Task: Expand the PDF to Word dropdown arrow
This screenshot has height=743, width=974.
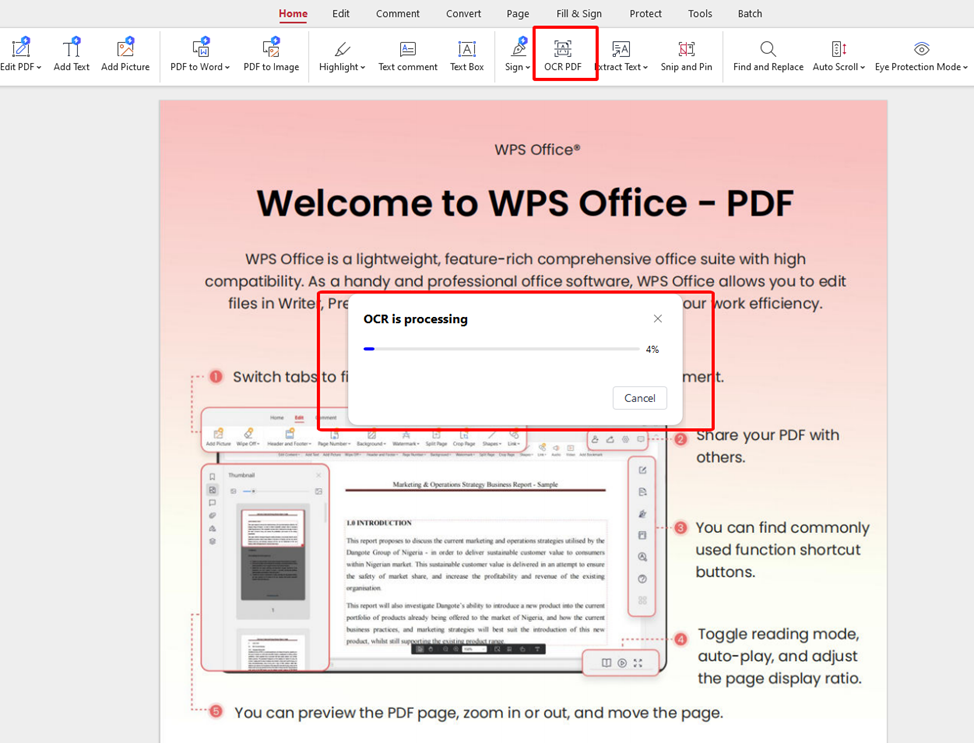Action: pyautogui.click(x=227, y=67)
